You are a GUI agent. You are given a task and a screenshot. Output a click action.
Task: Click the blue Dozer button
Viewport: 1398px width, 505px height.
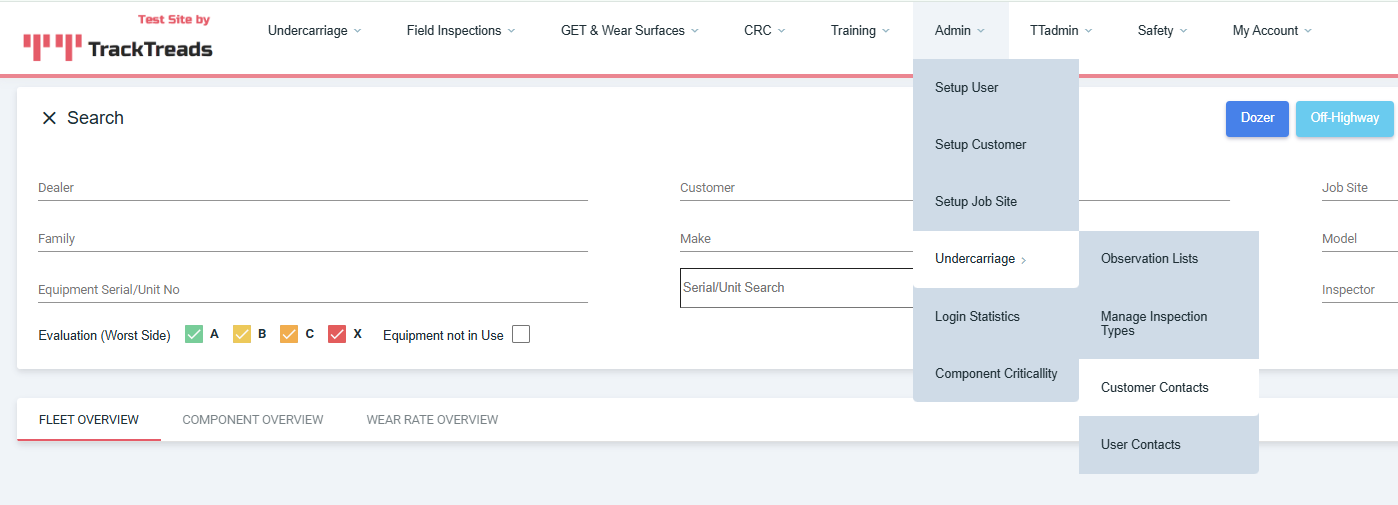[x=1257, y=118]
